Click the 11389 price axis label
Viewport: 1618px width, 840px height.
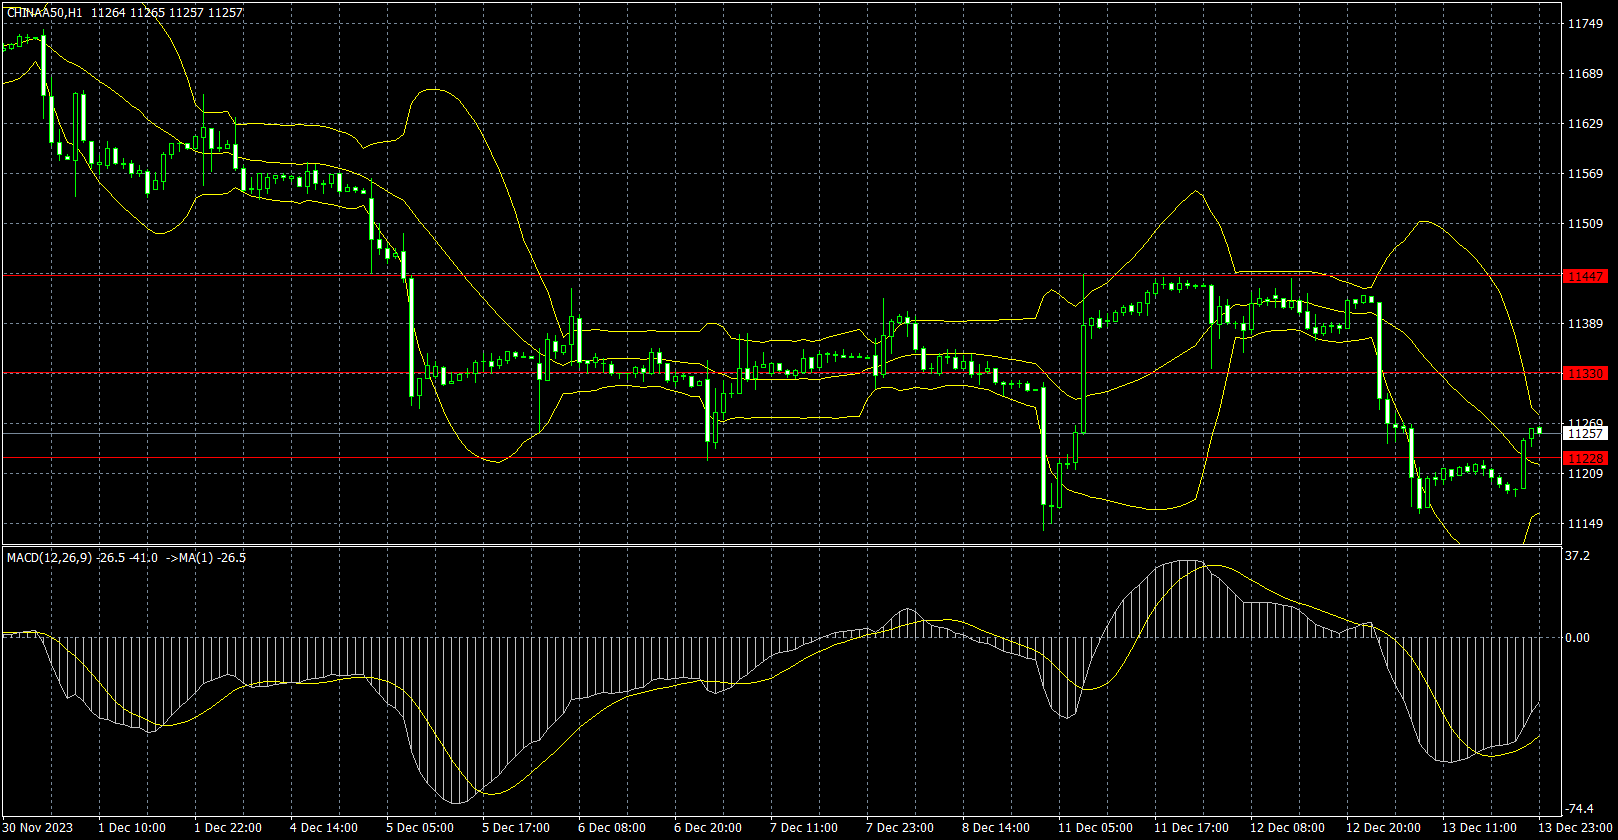coord(1586,323)
